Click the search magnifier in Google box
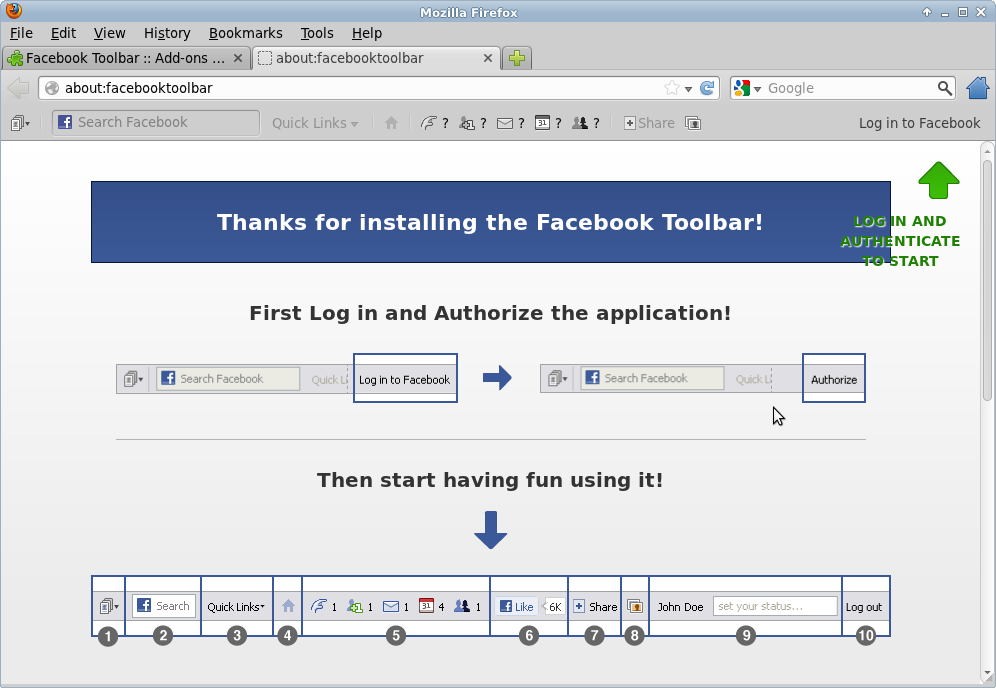The image size is (996, 688). (945, 88)
